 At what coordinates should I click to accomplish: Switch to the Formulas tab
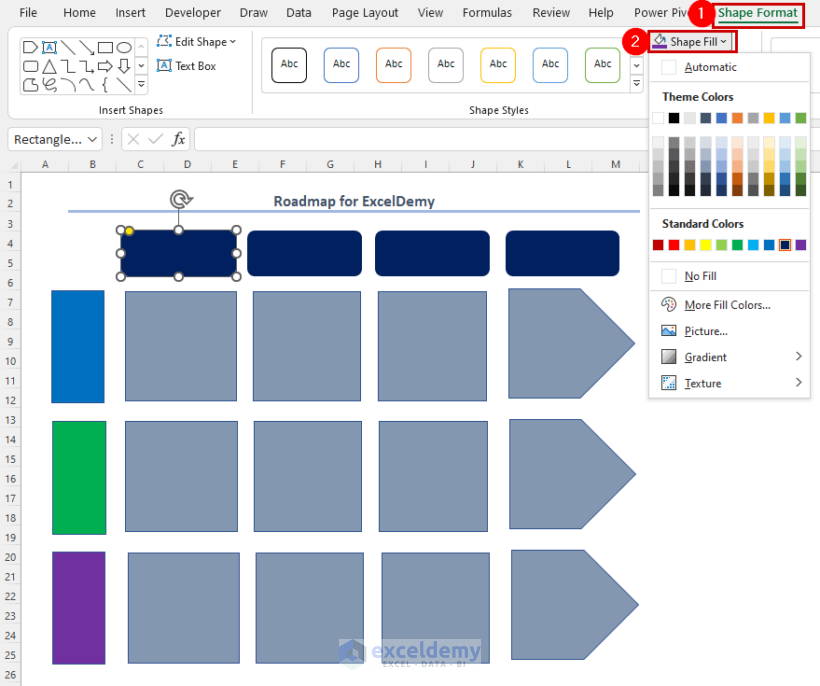tap(487, 13)
